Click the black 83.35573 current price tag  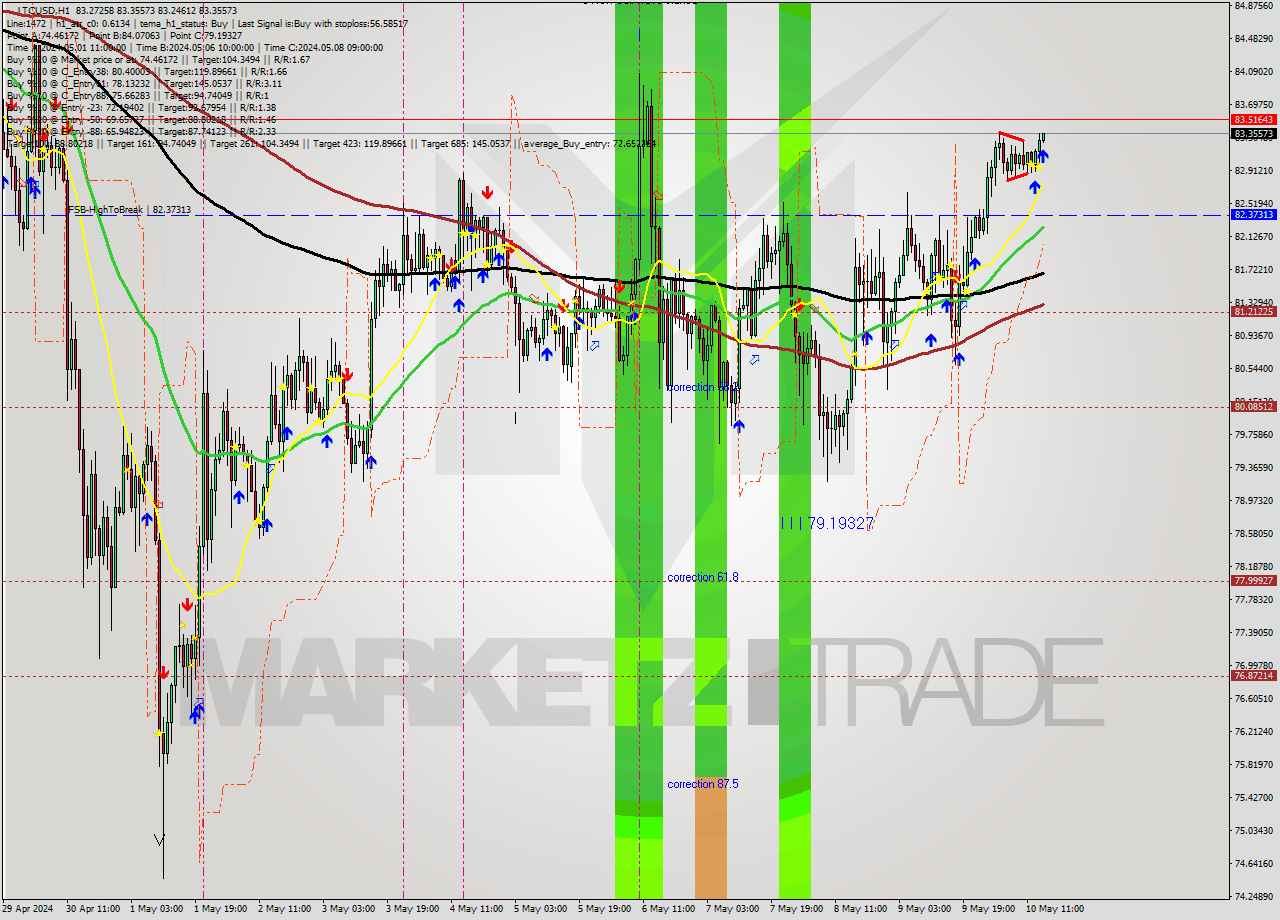click(1254, 133)
